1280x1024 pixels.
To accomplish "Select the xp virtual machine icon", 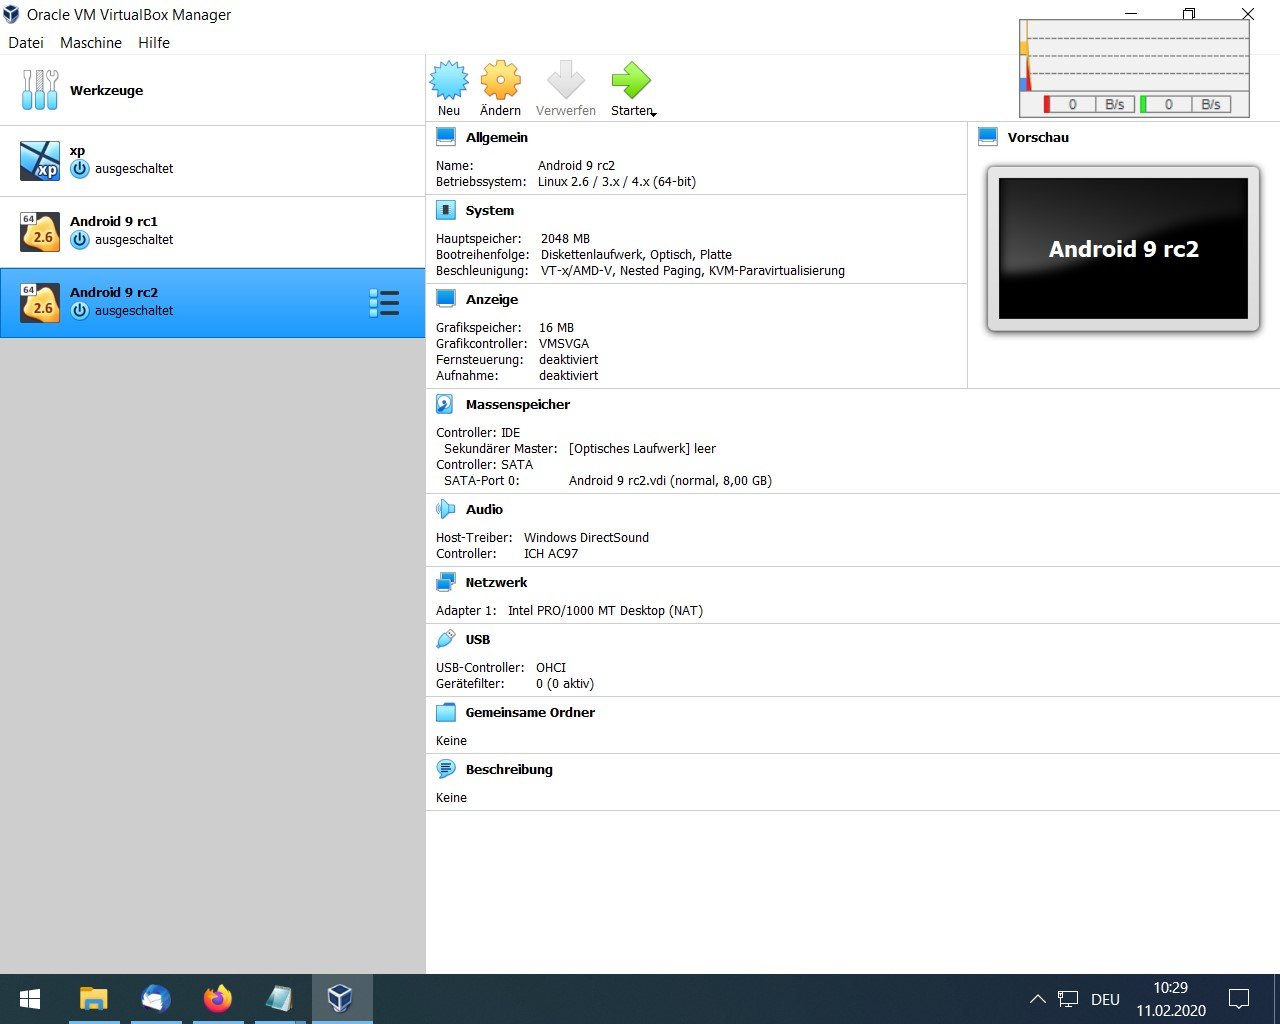I will tap(40, 160).
